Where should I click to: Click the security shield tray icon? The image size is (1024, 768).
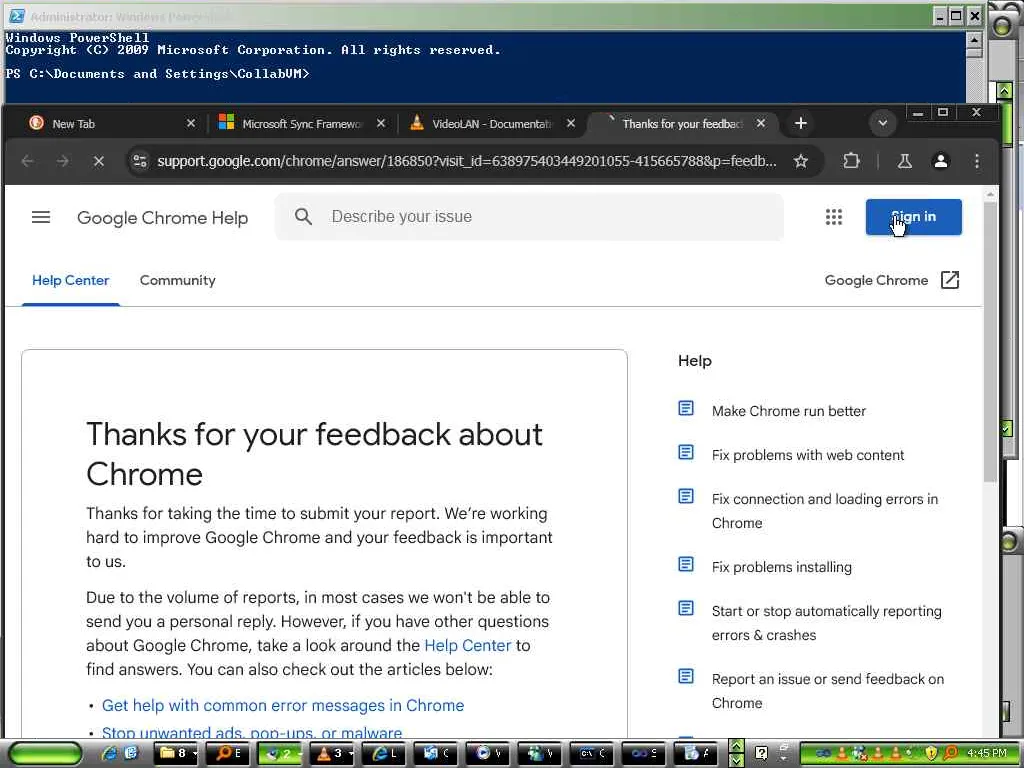[931, 754]
